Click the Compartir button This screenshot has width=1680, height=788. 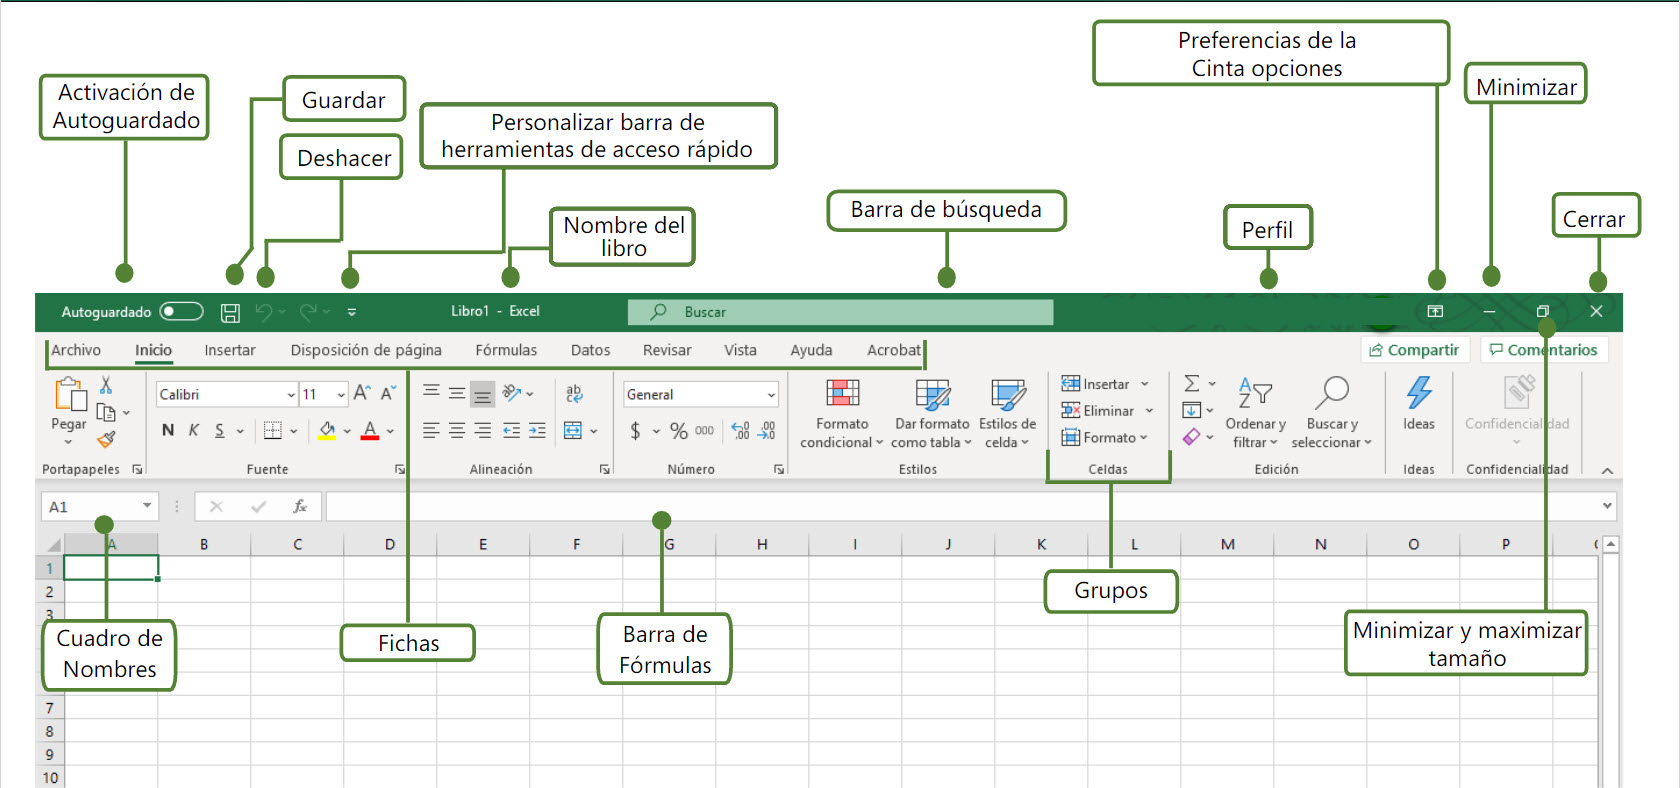(x=1414, y=350)
